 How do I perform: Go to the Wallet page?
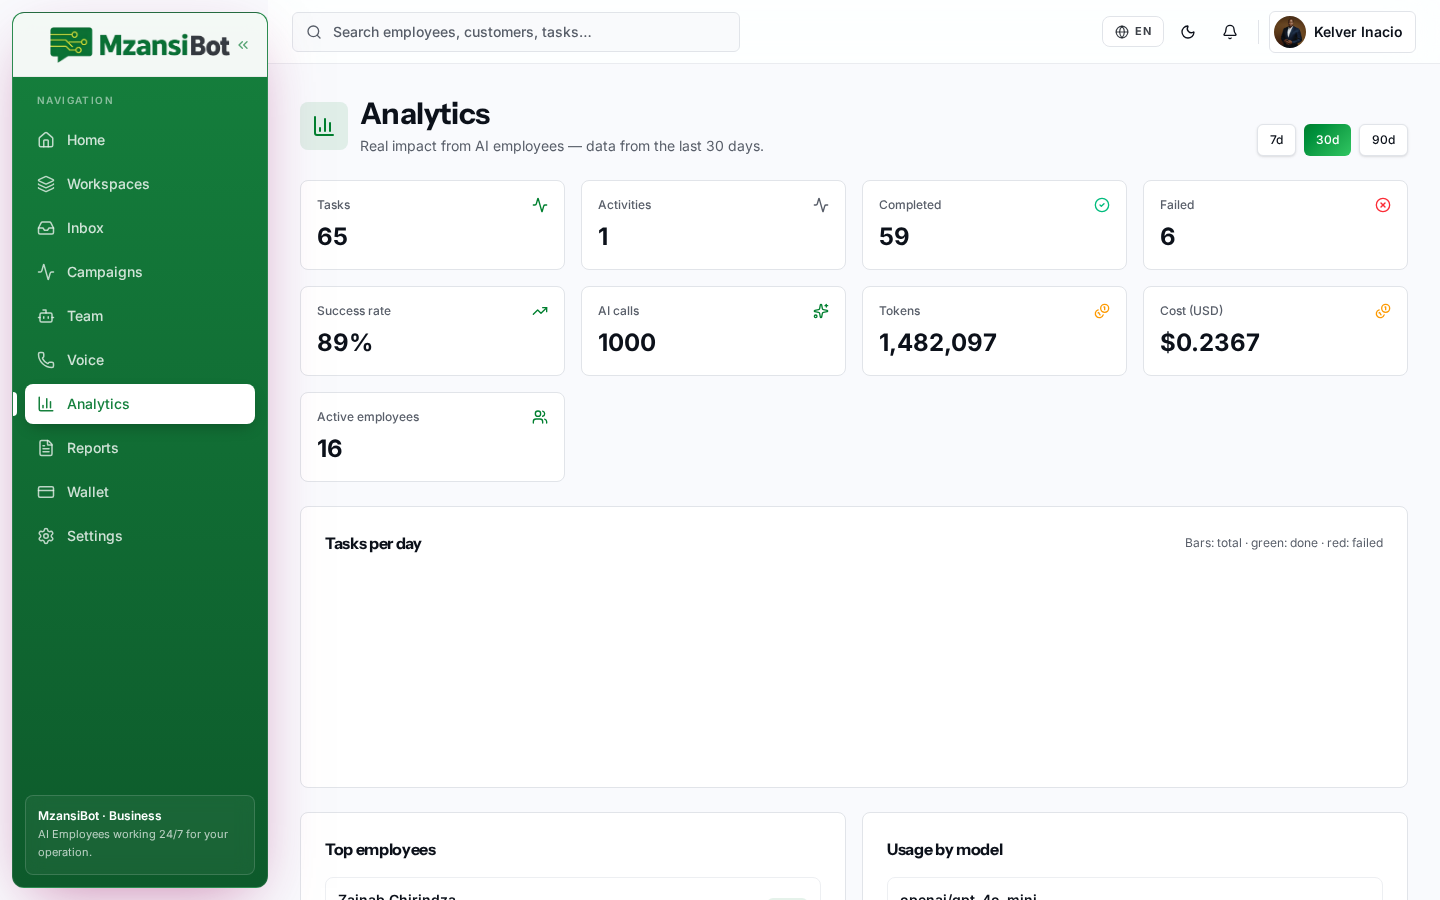pos(140,492)
